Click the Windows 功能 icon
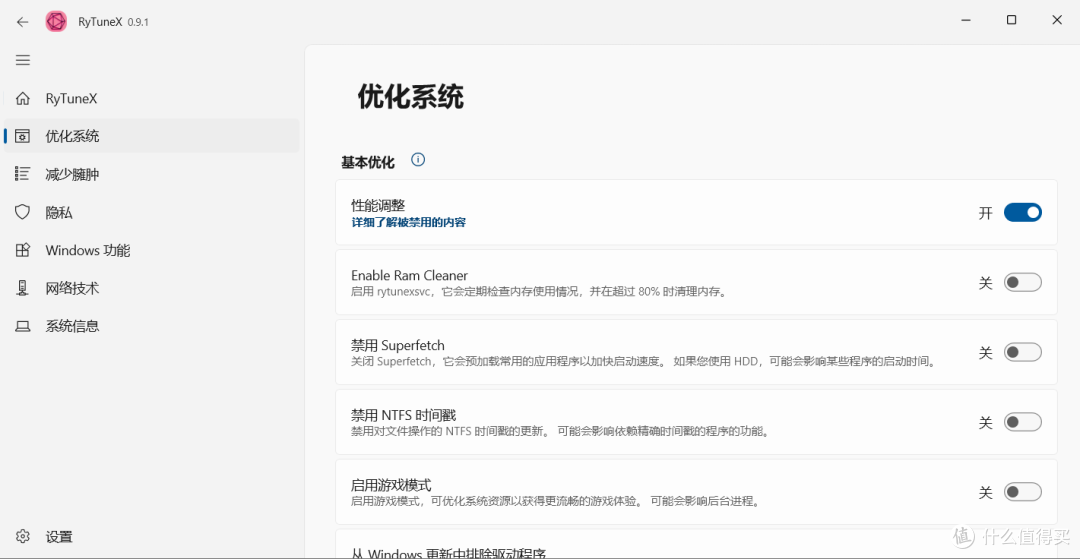Screen dimensions: 1080x559 click(x=23, y=250)
